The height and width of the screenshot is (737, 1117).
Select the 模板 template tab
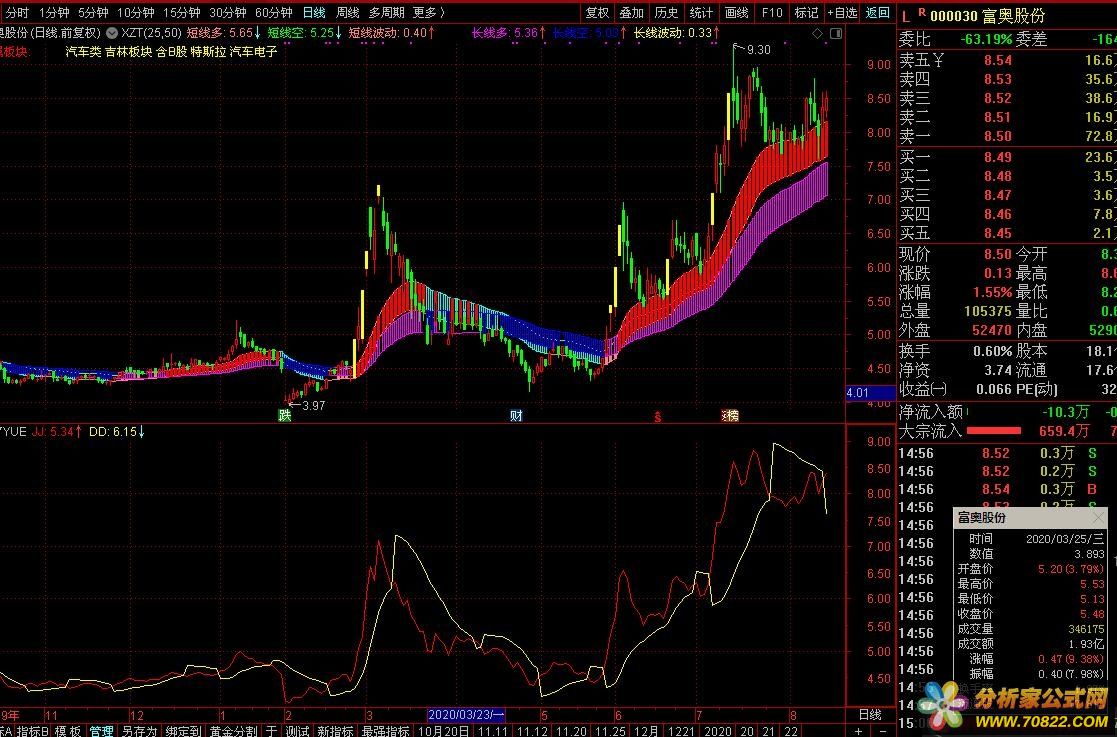(x=68, y=731)
